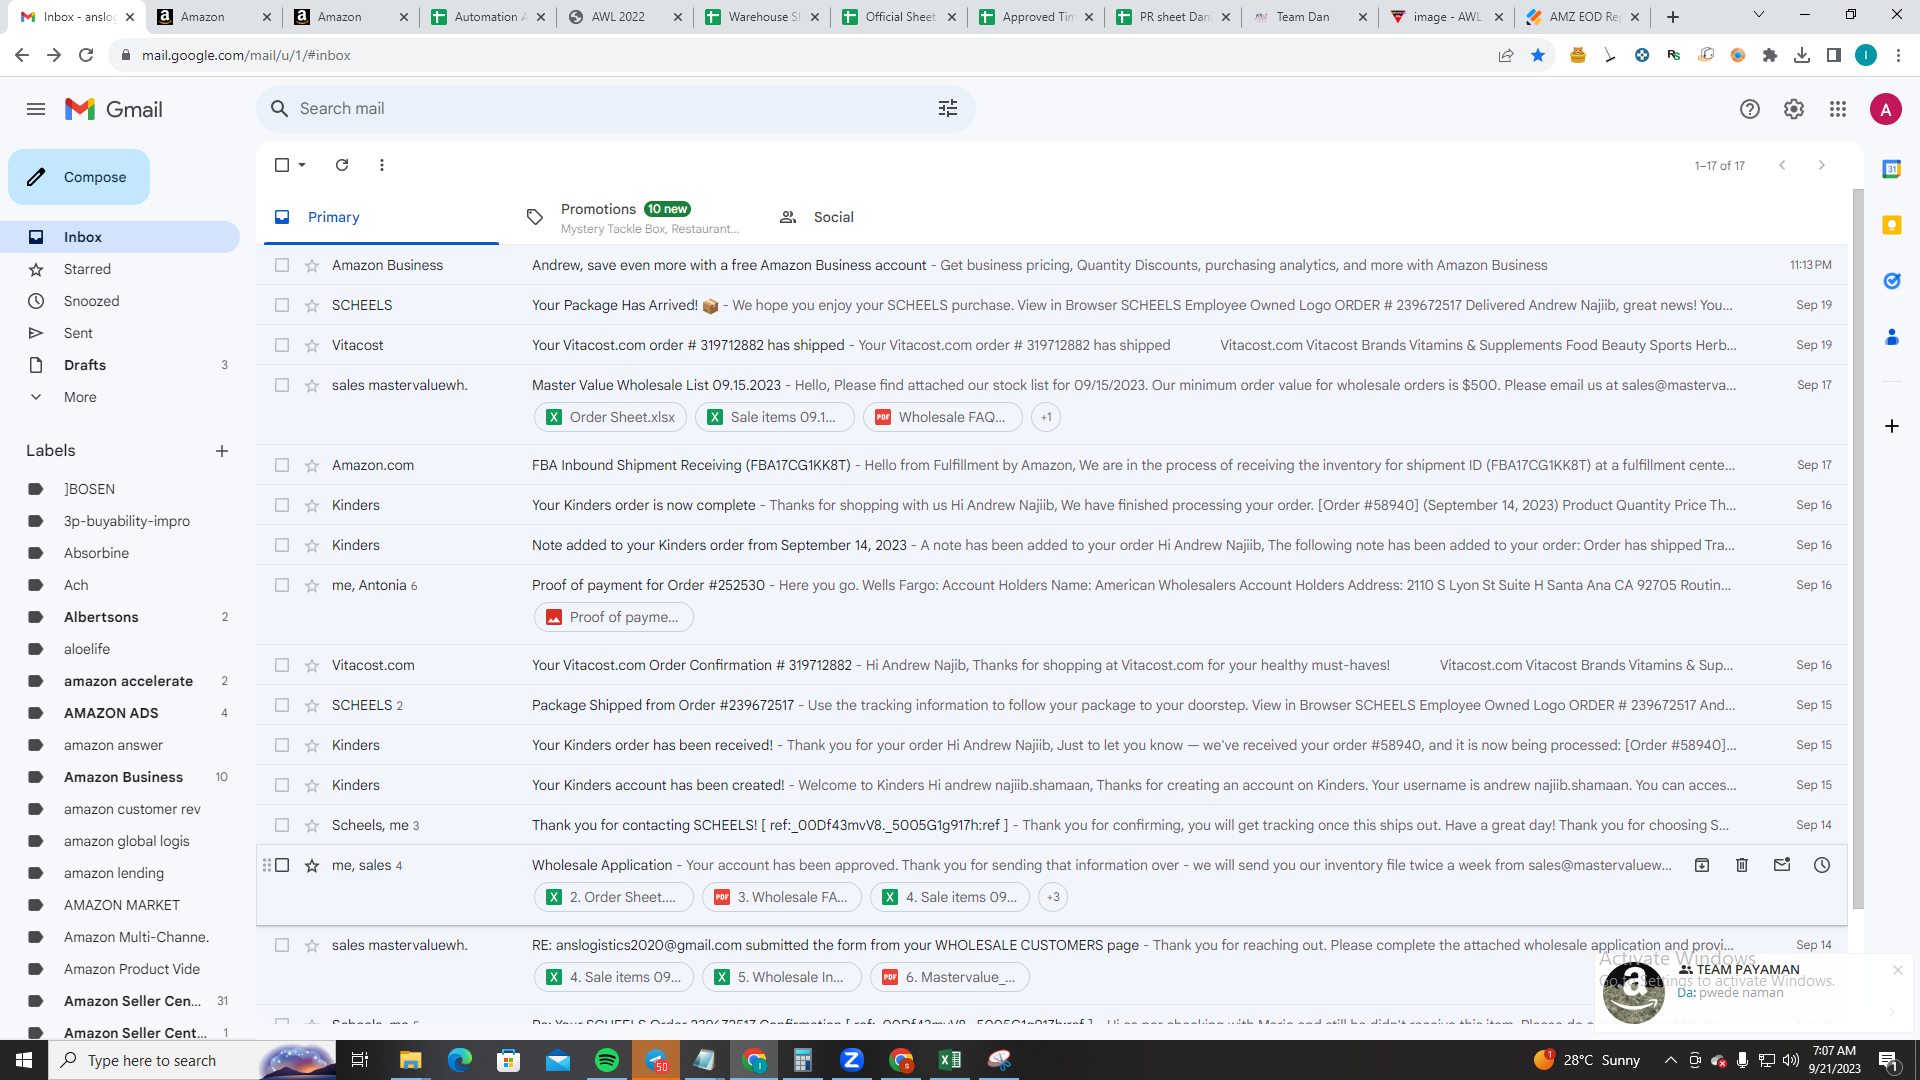Get add-ons via side panel plus icon
This screenshot has width=1920, height=1080.
tap(1892, 426)
